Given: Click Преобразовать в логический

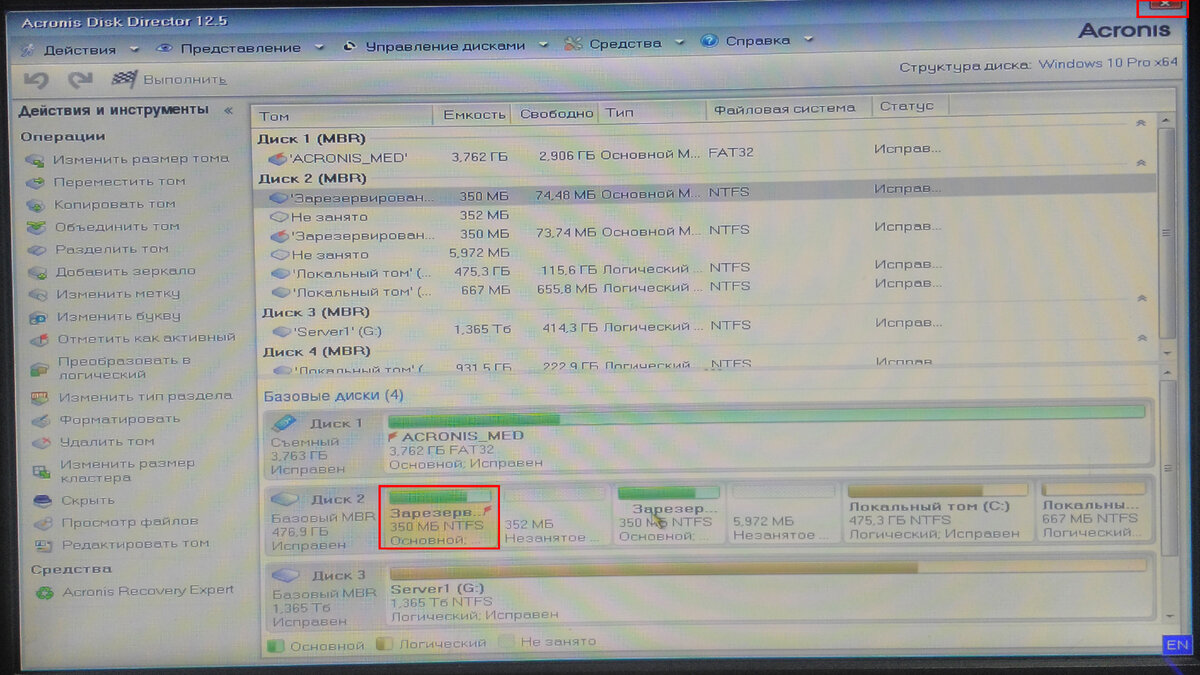Looking at the screenshot, I should click(x=110, y=367).
